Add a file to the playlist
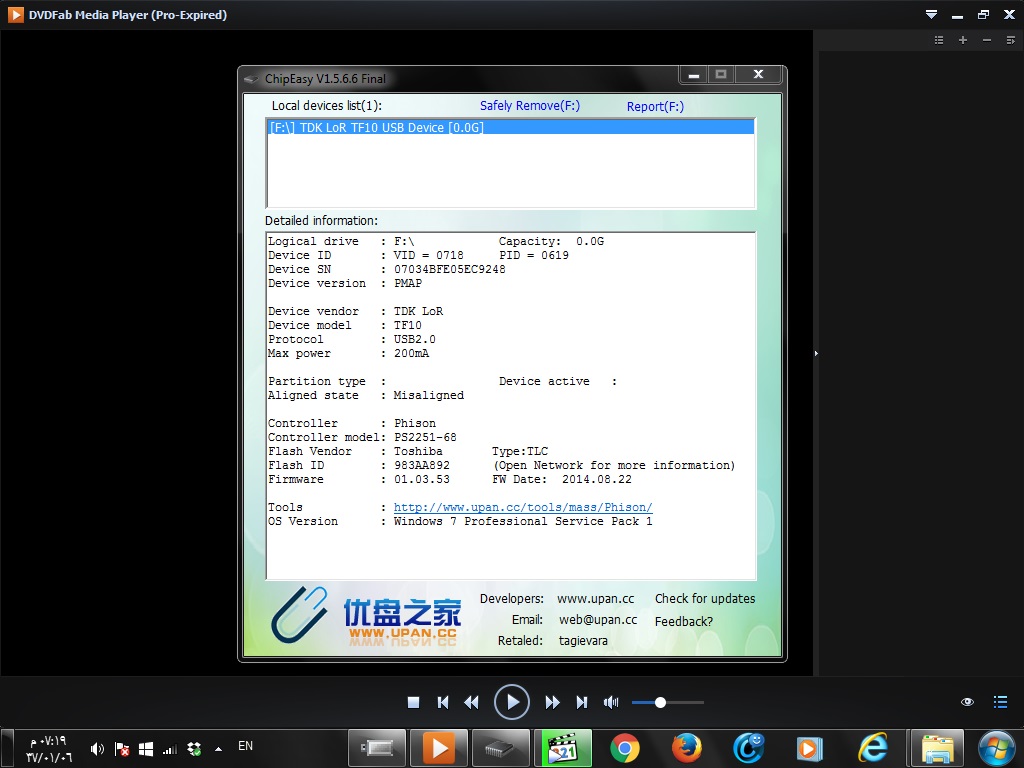The height and width of the screenshot is (768, 1024). pos(963,40)
